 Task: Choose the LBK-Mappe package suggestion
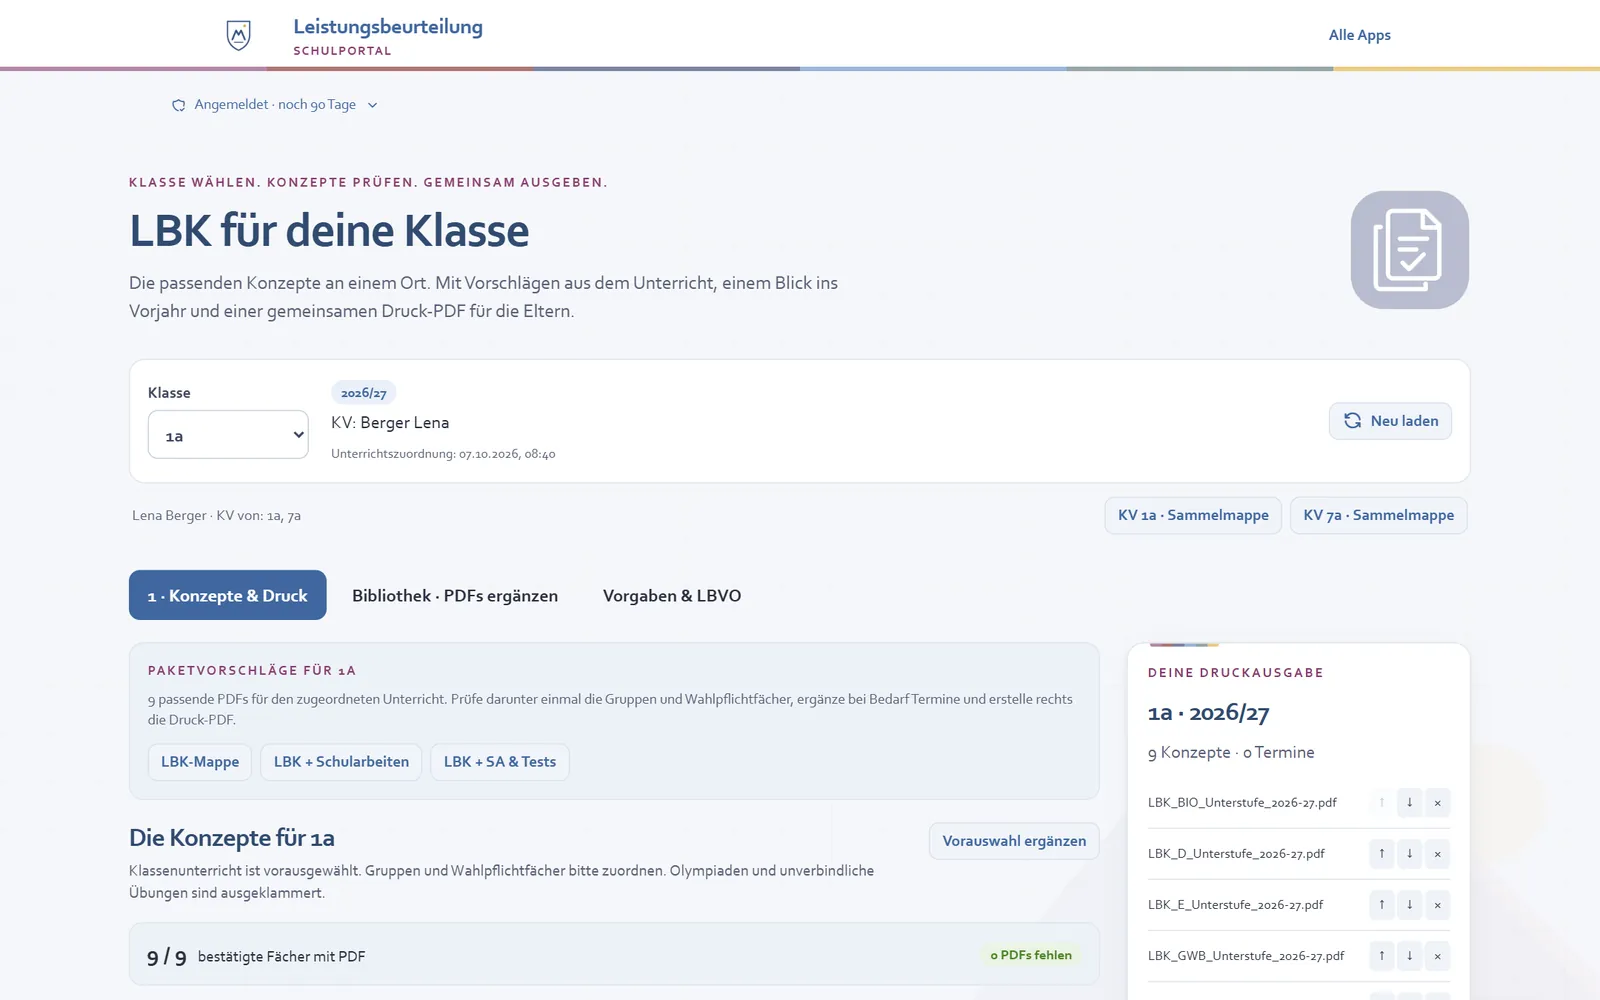200,762
